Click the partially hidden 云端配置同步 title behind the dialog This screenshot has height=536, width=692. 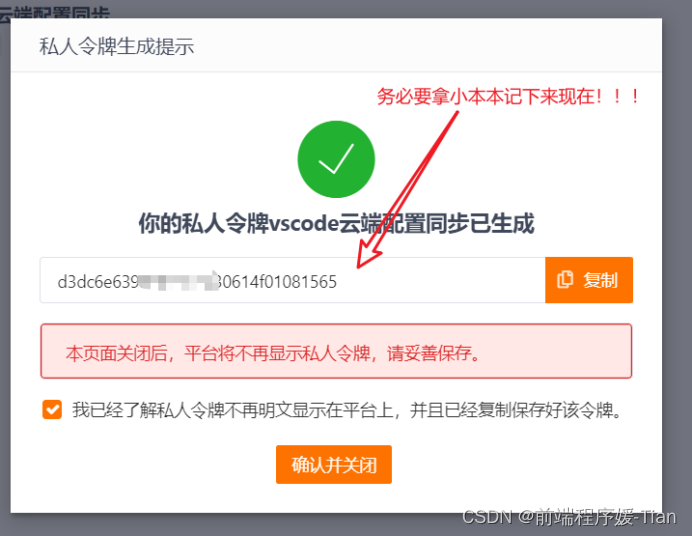point(54,13)
